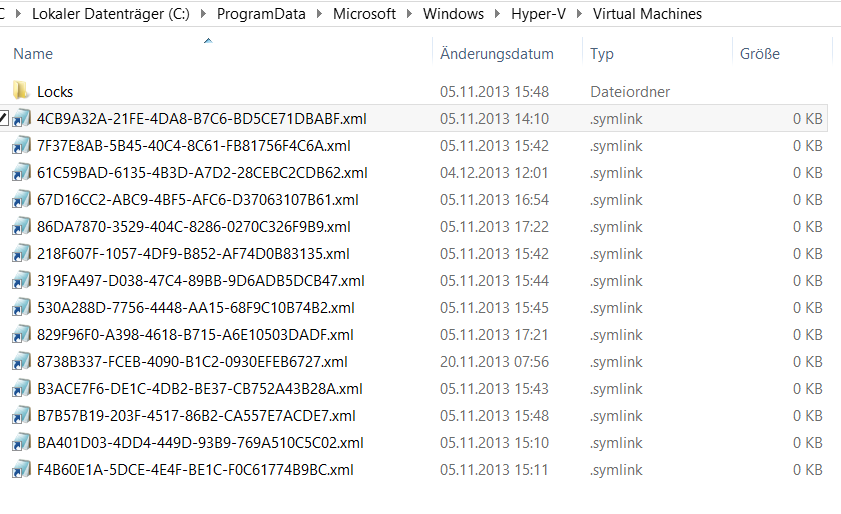Sort by Typ column header

click(x=602, y=54)
